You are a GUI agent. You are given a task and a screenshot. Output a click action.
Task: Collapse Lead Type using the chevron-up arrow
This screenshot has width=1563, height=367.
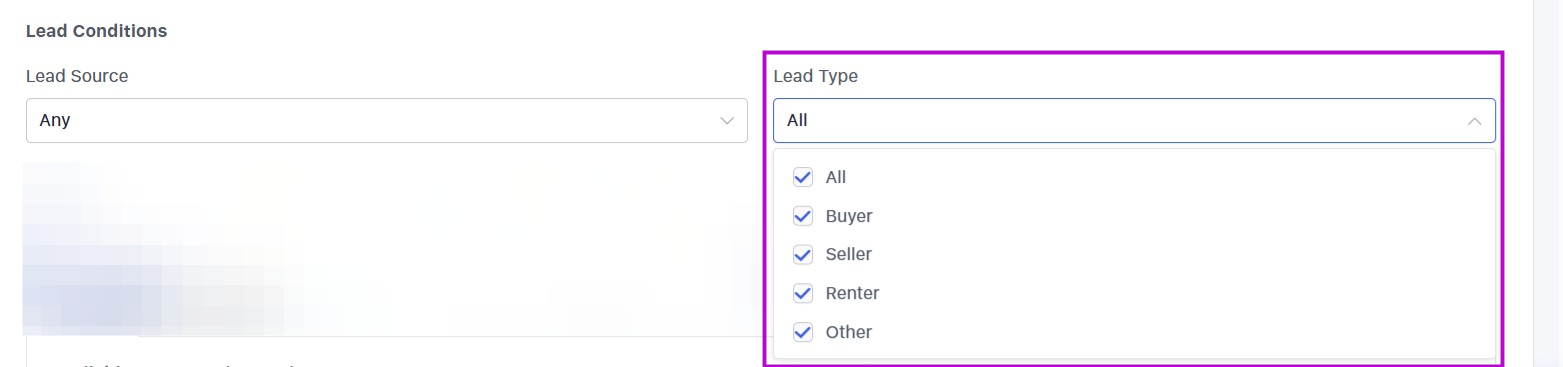coord(1474,121)
